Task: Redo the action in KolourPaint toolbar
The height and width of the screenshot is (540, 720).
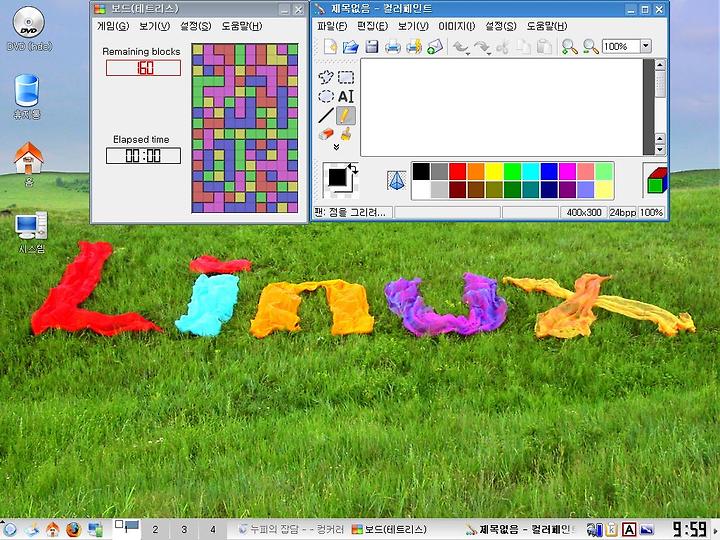Action: click(481, 47)
